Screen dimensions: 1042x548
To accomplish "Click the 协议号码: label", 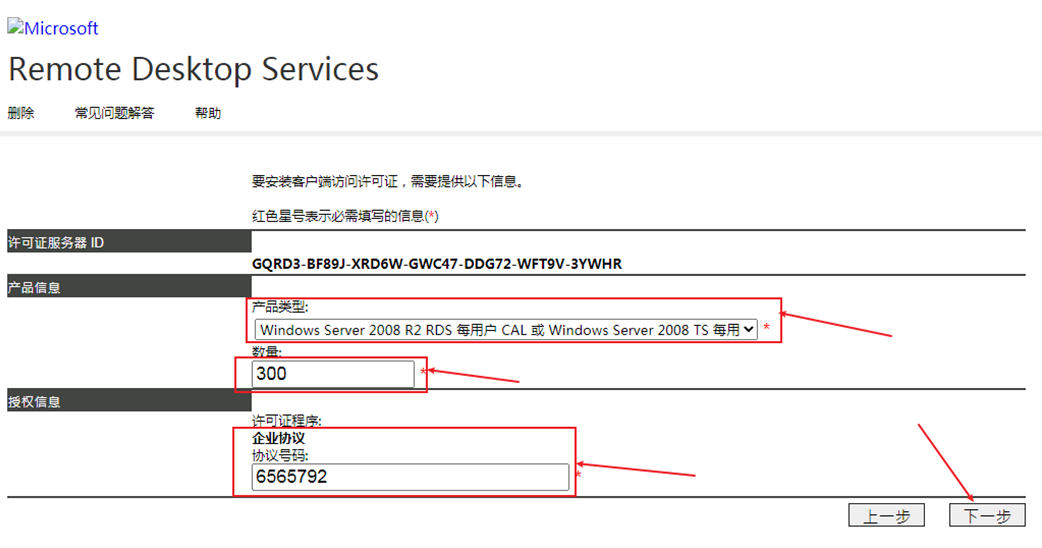I will click(x=280, y=456).
